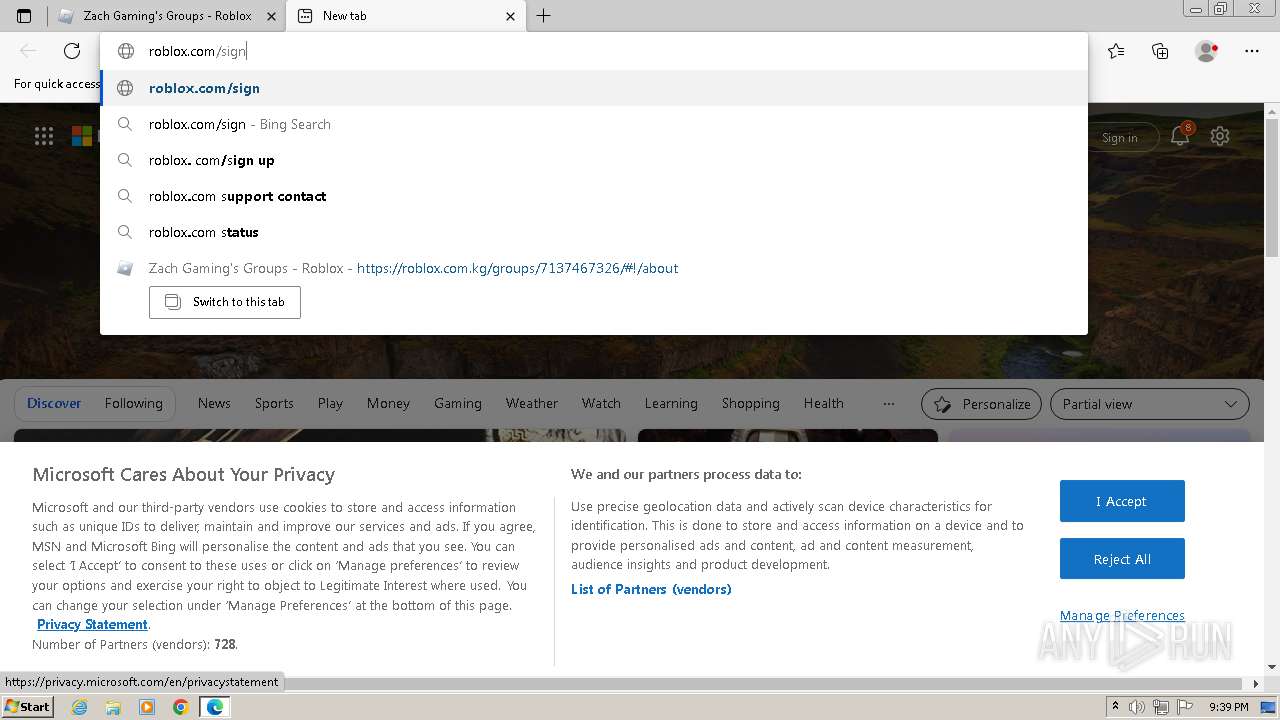Click the Personalize button

(x=981, y=404)
